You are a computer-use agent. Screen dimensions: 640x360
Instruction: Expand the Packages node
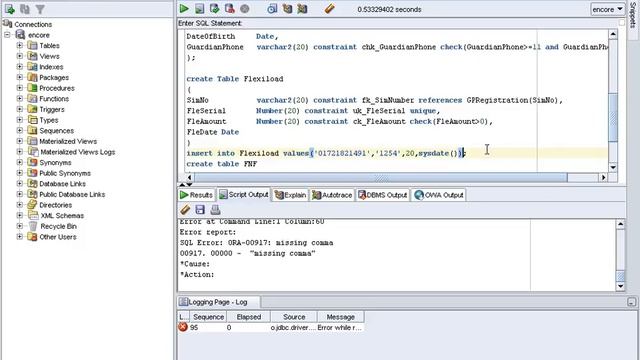(20, 78)
